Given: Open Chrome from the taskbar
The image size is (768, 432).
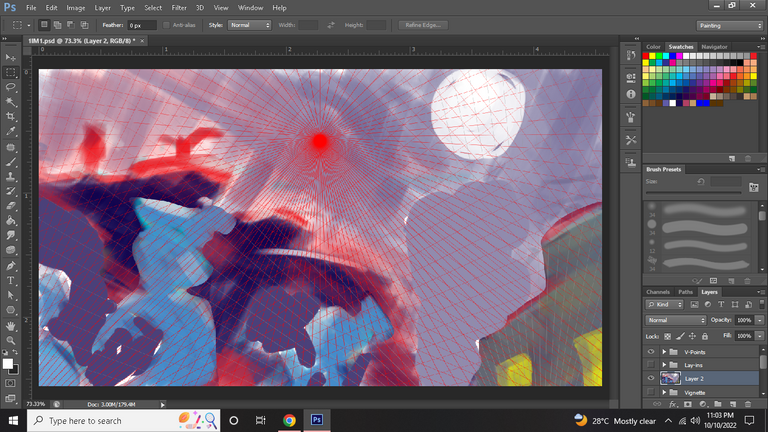Looking at the screenshot, I should tap(289, 420).
